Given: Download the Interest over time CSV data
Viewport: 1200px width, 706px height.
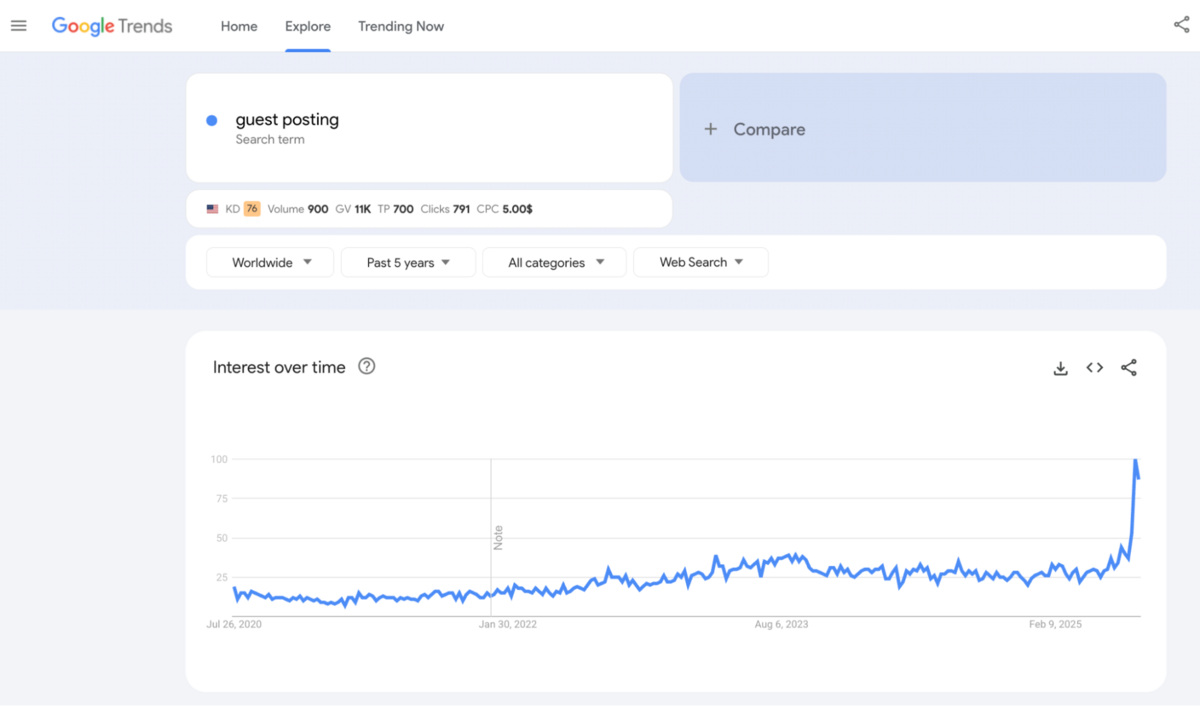Looking at the screenshot, I should 1060,368.
